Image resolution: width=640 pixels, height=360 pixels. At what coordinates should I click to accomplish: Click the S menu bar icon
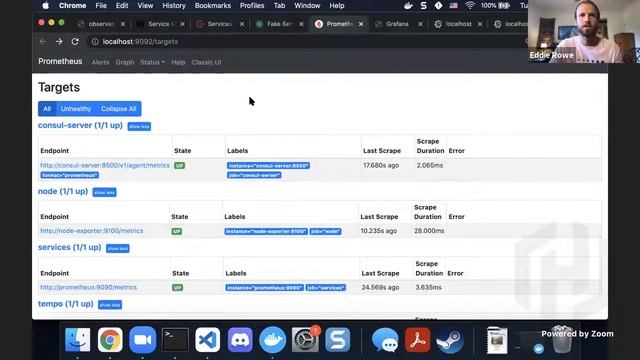click(424, 6)
